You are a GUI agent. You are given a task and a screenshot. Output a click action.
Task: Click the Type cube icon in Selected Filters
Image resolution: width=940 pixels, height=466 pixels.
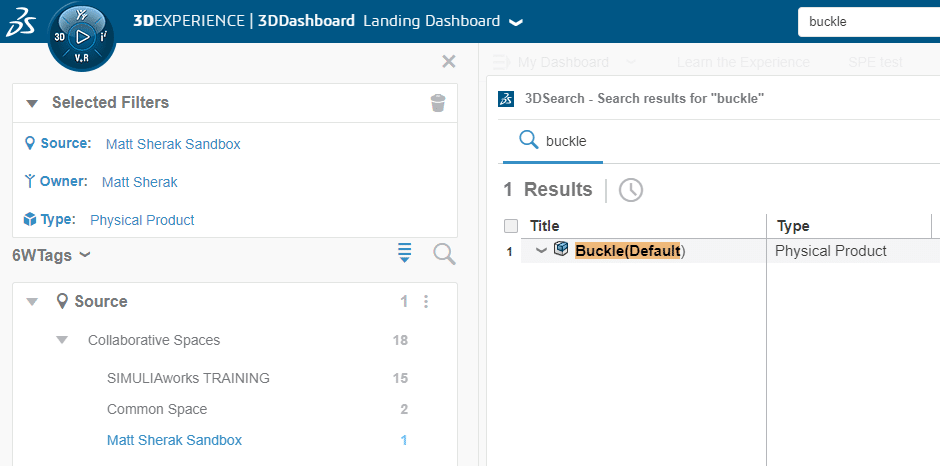30,220
